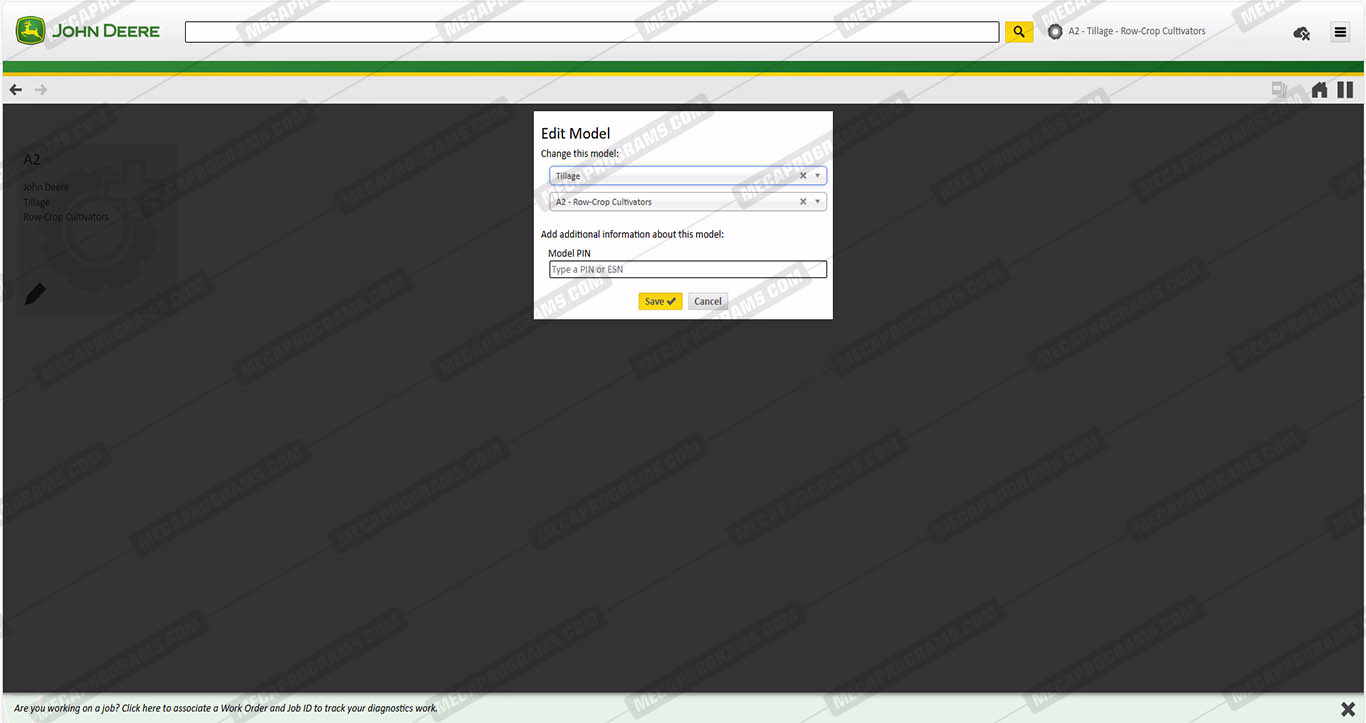Click the top search text box

point(591,32)
